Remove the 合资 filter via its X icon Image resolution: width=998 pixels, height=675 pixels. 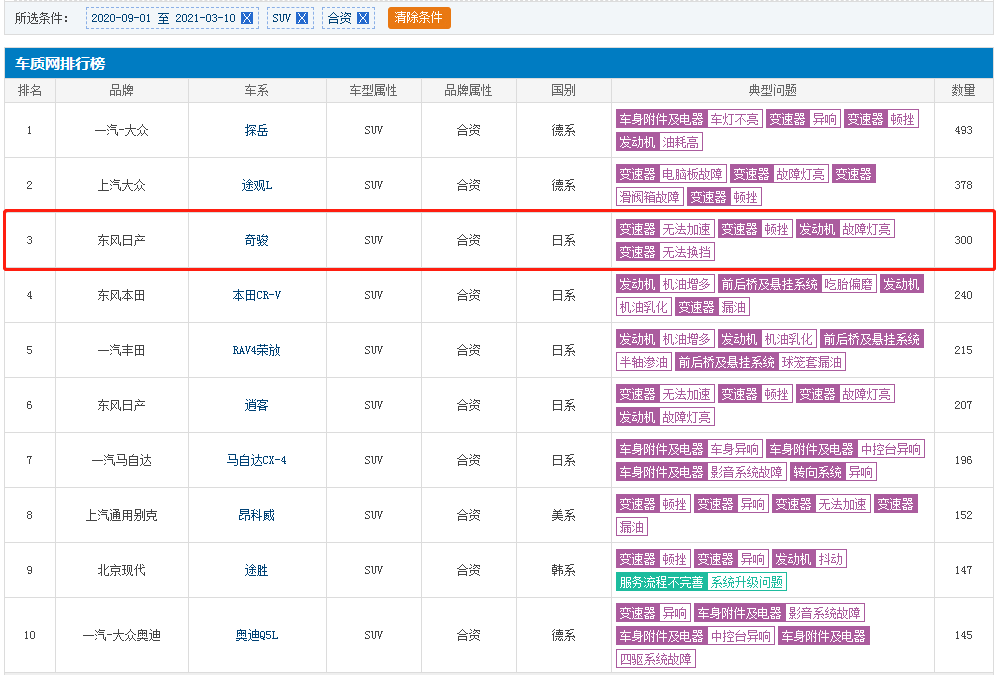point(363,18)
